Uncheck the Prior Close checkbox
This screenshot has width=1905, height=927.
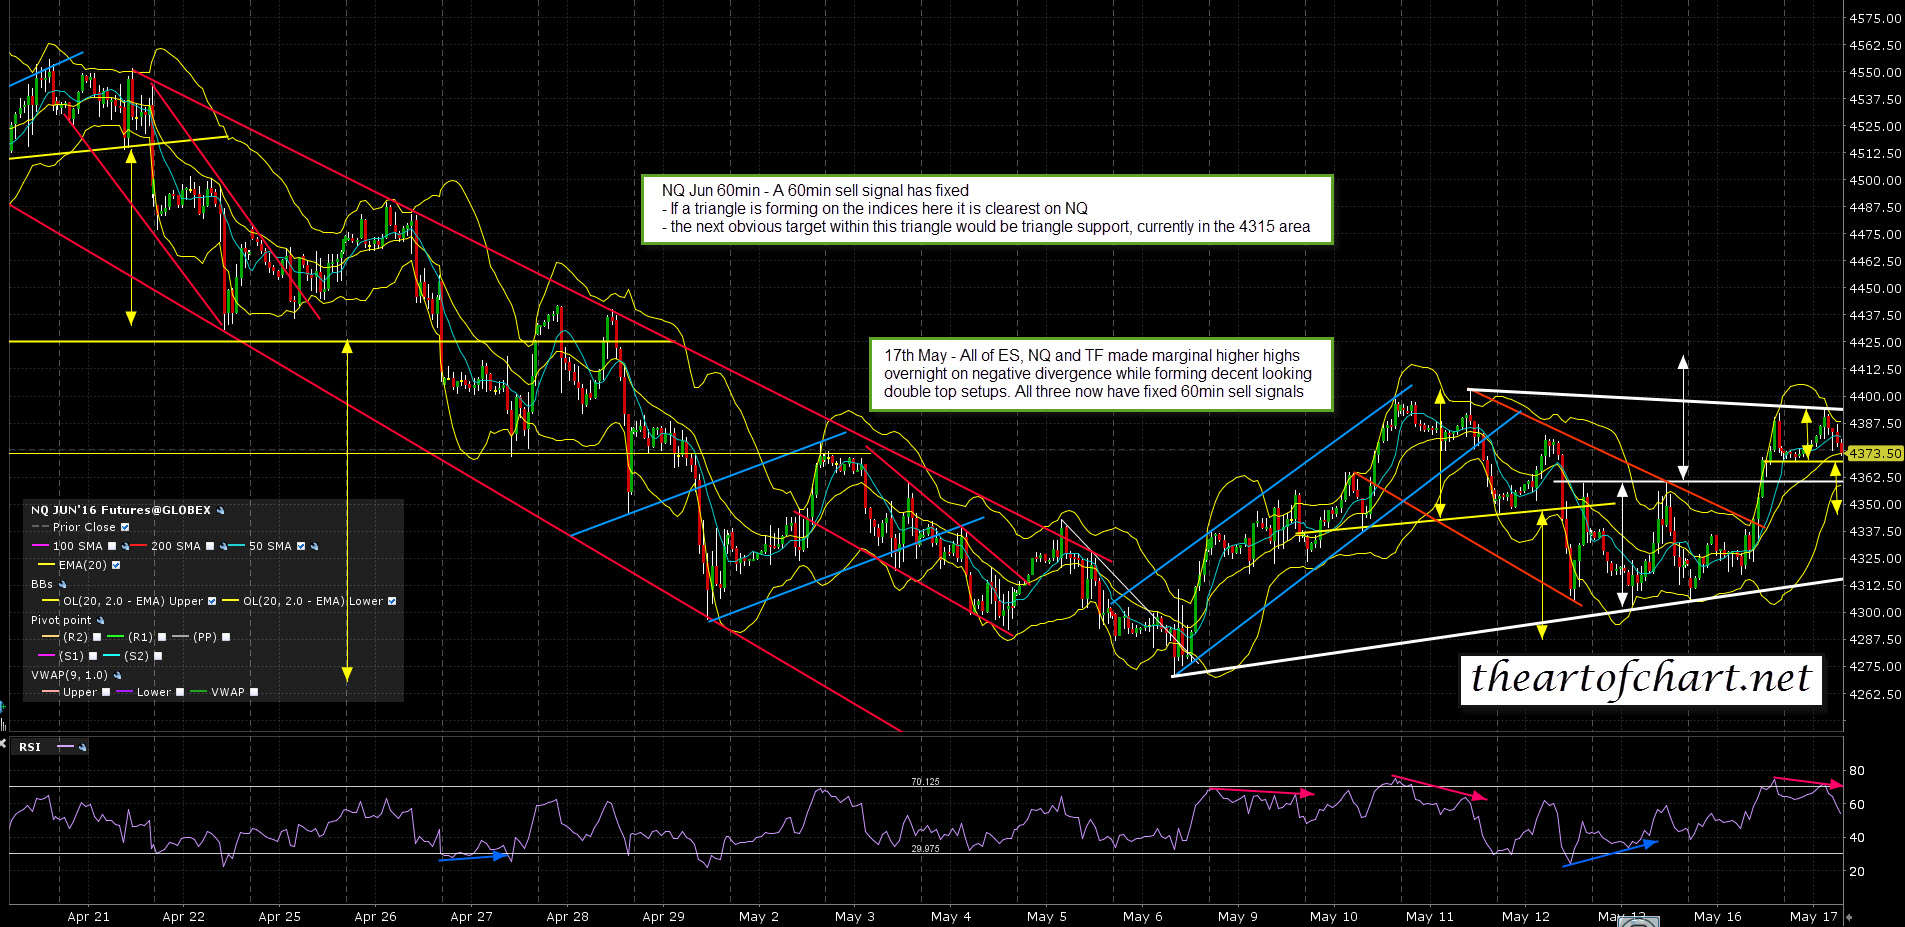tap(125, 528)
